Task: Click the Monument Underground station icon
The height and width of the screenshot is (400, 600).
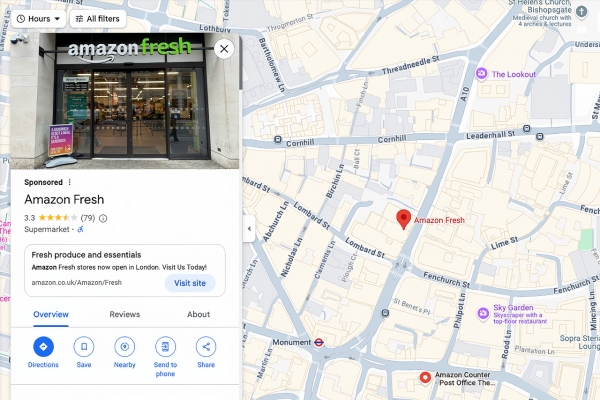Action: [x=318, y=342]
